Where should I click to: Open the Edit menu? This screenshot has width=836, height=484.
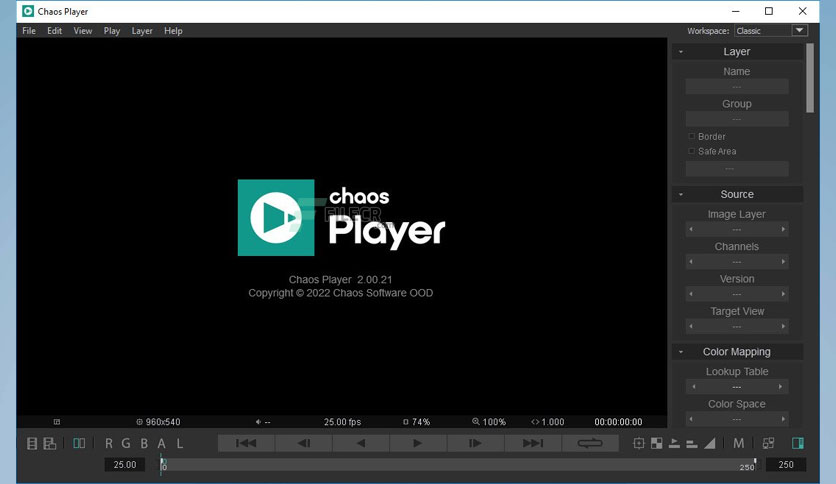54,31
